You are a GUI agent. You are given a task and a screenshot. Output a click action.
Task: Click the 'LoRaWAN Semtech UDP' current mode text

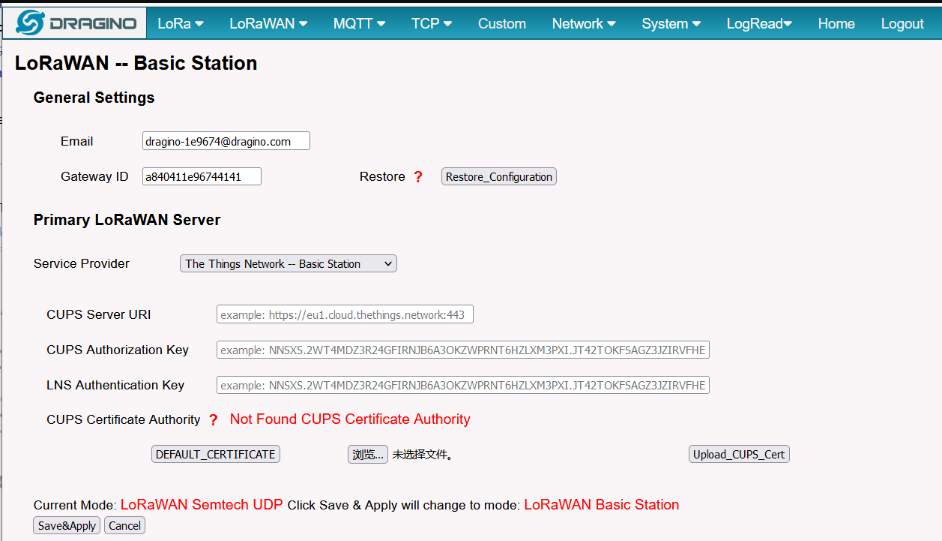click(x=201, y=504)
